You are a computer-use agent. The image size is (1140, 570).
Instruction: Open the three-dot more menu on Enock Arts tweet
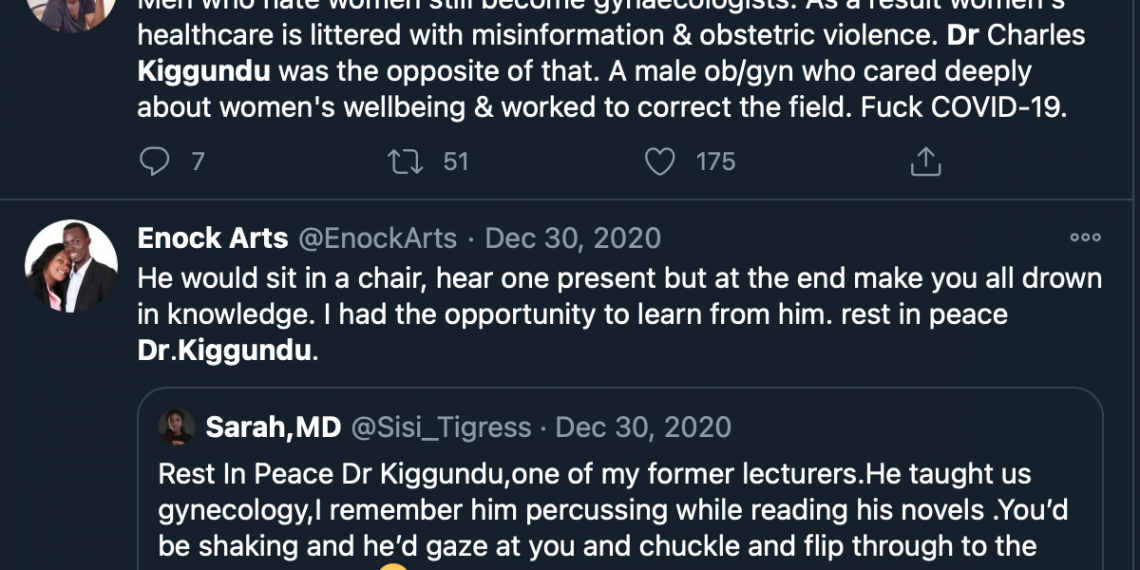pyautogui.click(x=1085, y=238)
